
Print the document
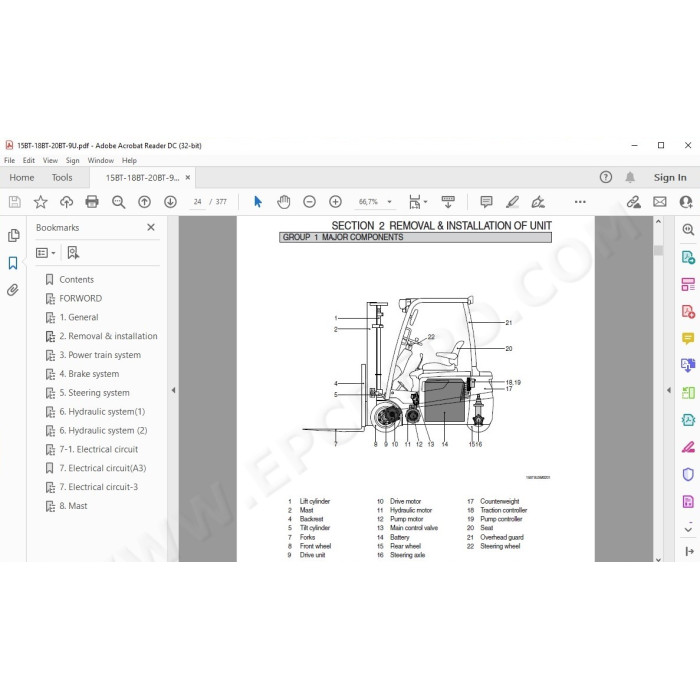pyautogui.click(x=92, y=202)
